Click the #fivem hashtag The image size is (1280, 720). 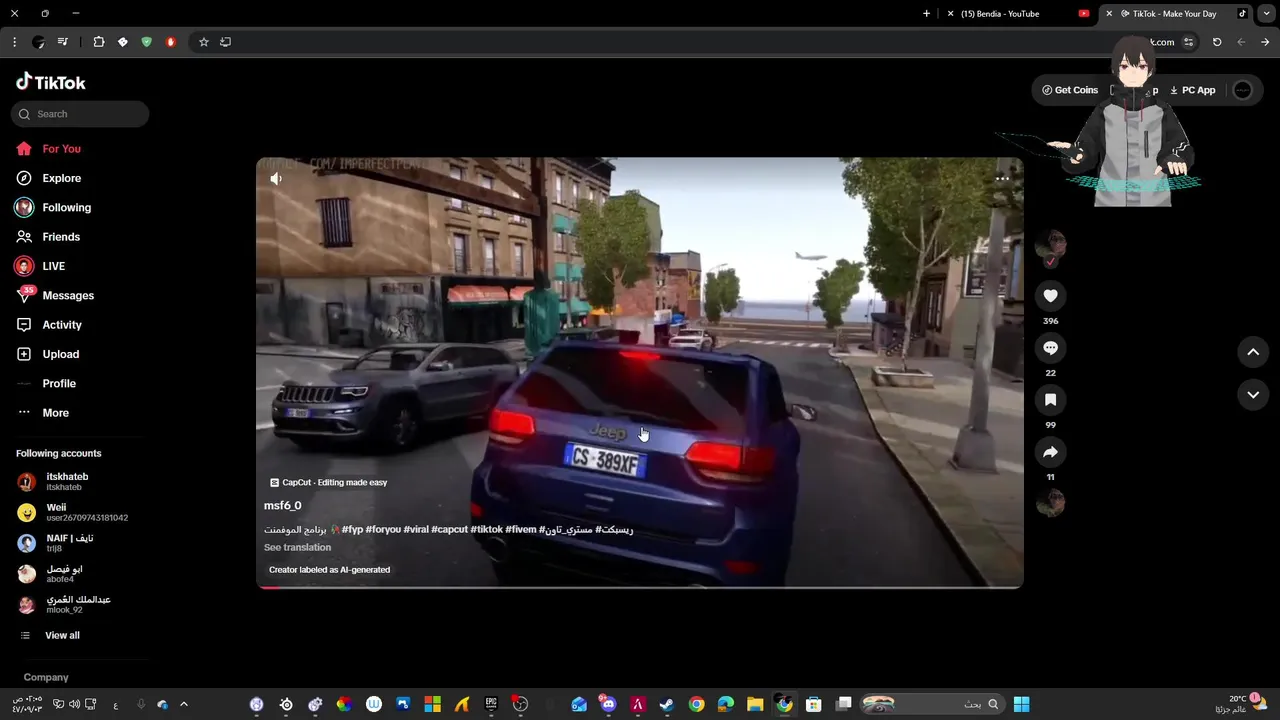tap(521, 530)
